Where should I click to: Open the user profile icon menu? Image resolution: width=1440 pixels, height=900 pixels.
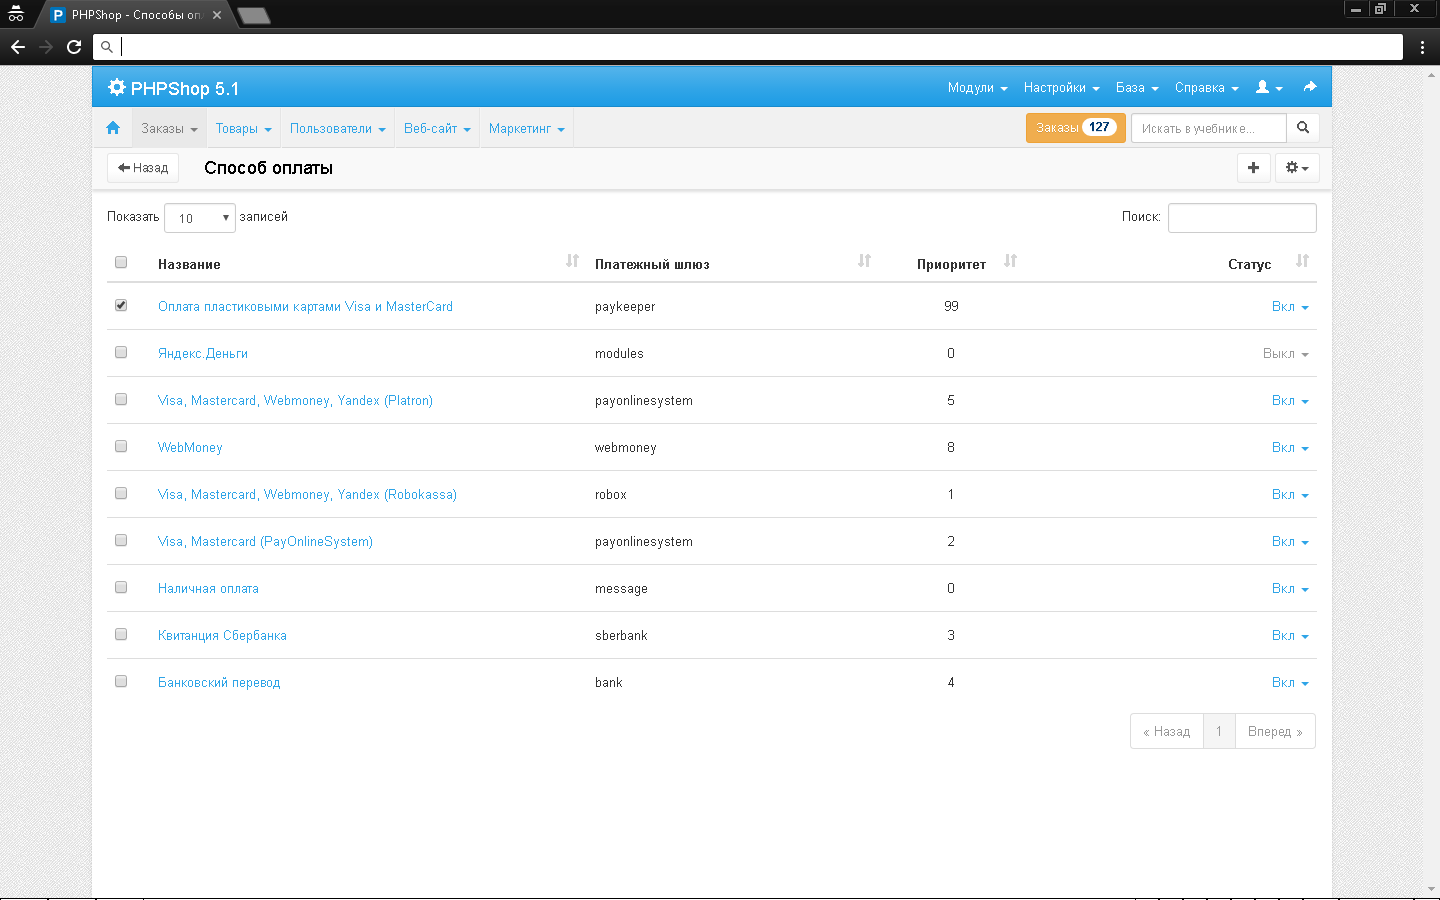1269,88
